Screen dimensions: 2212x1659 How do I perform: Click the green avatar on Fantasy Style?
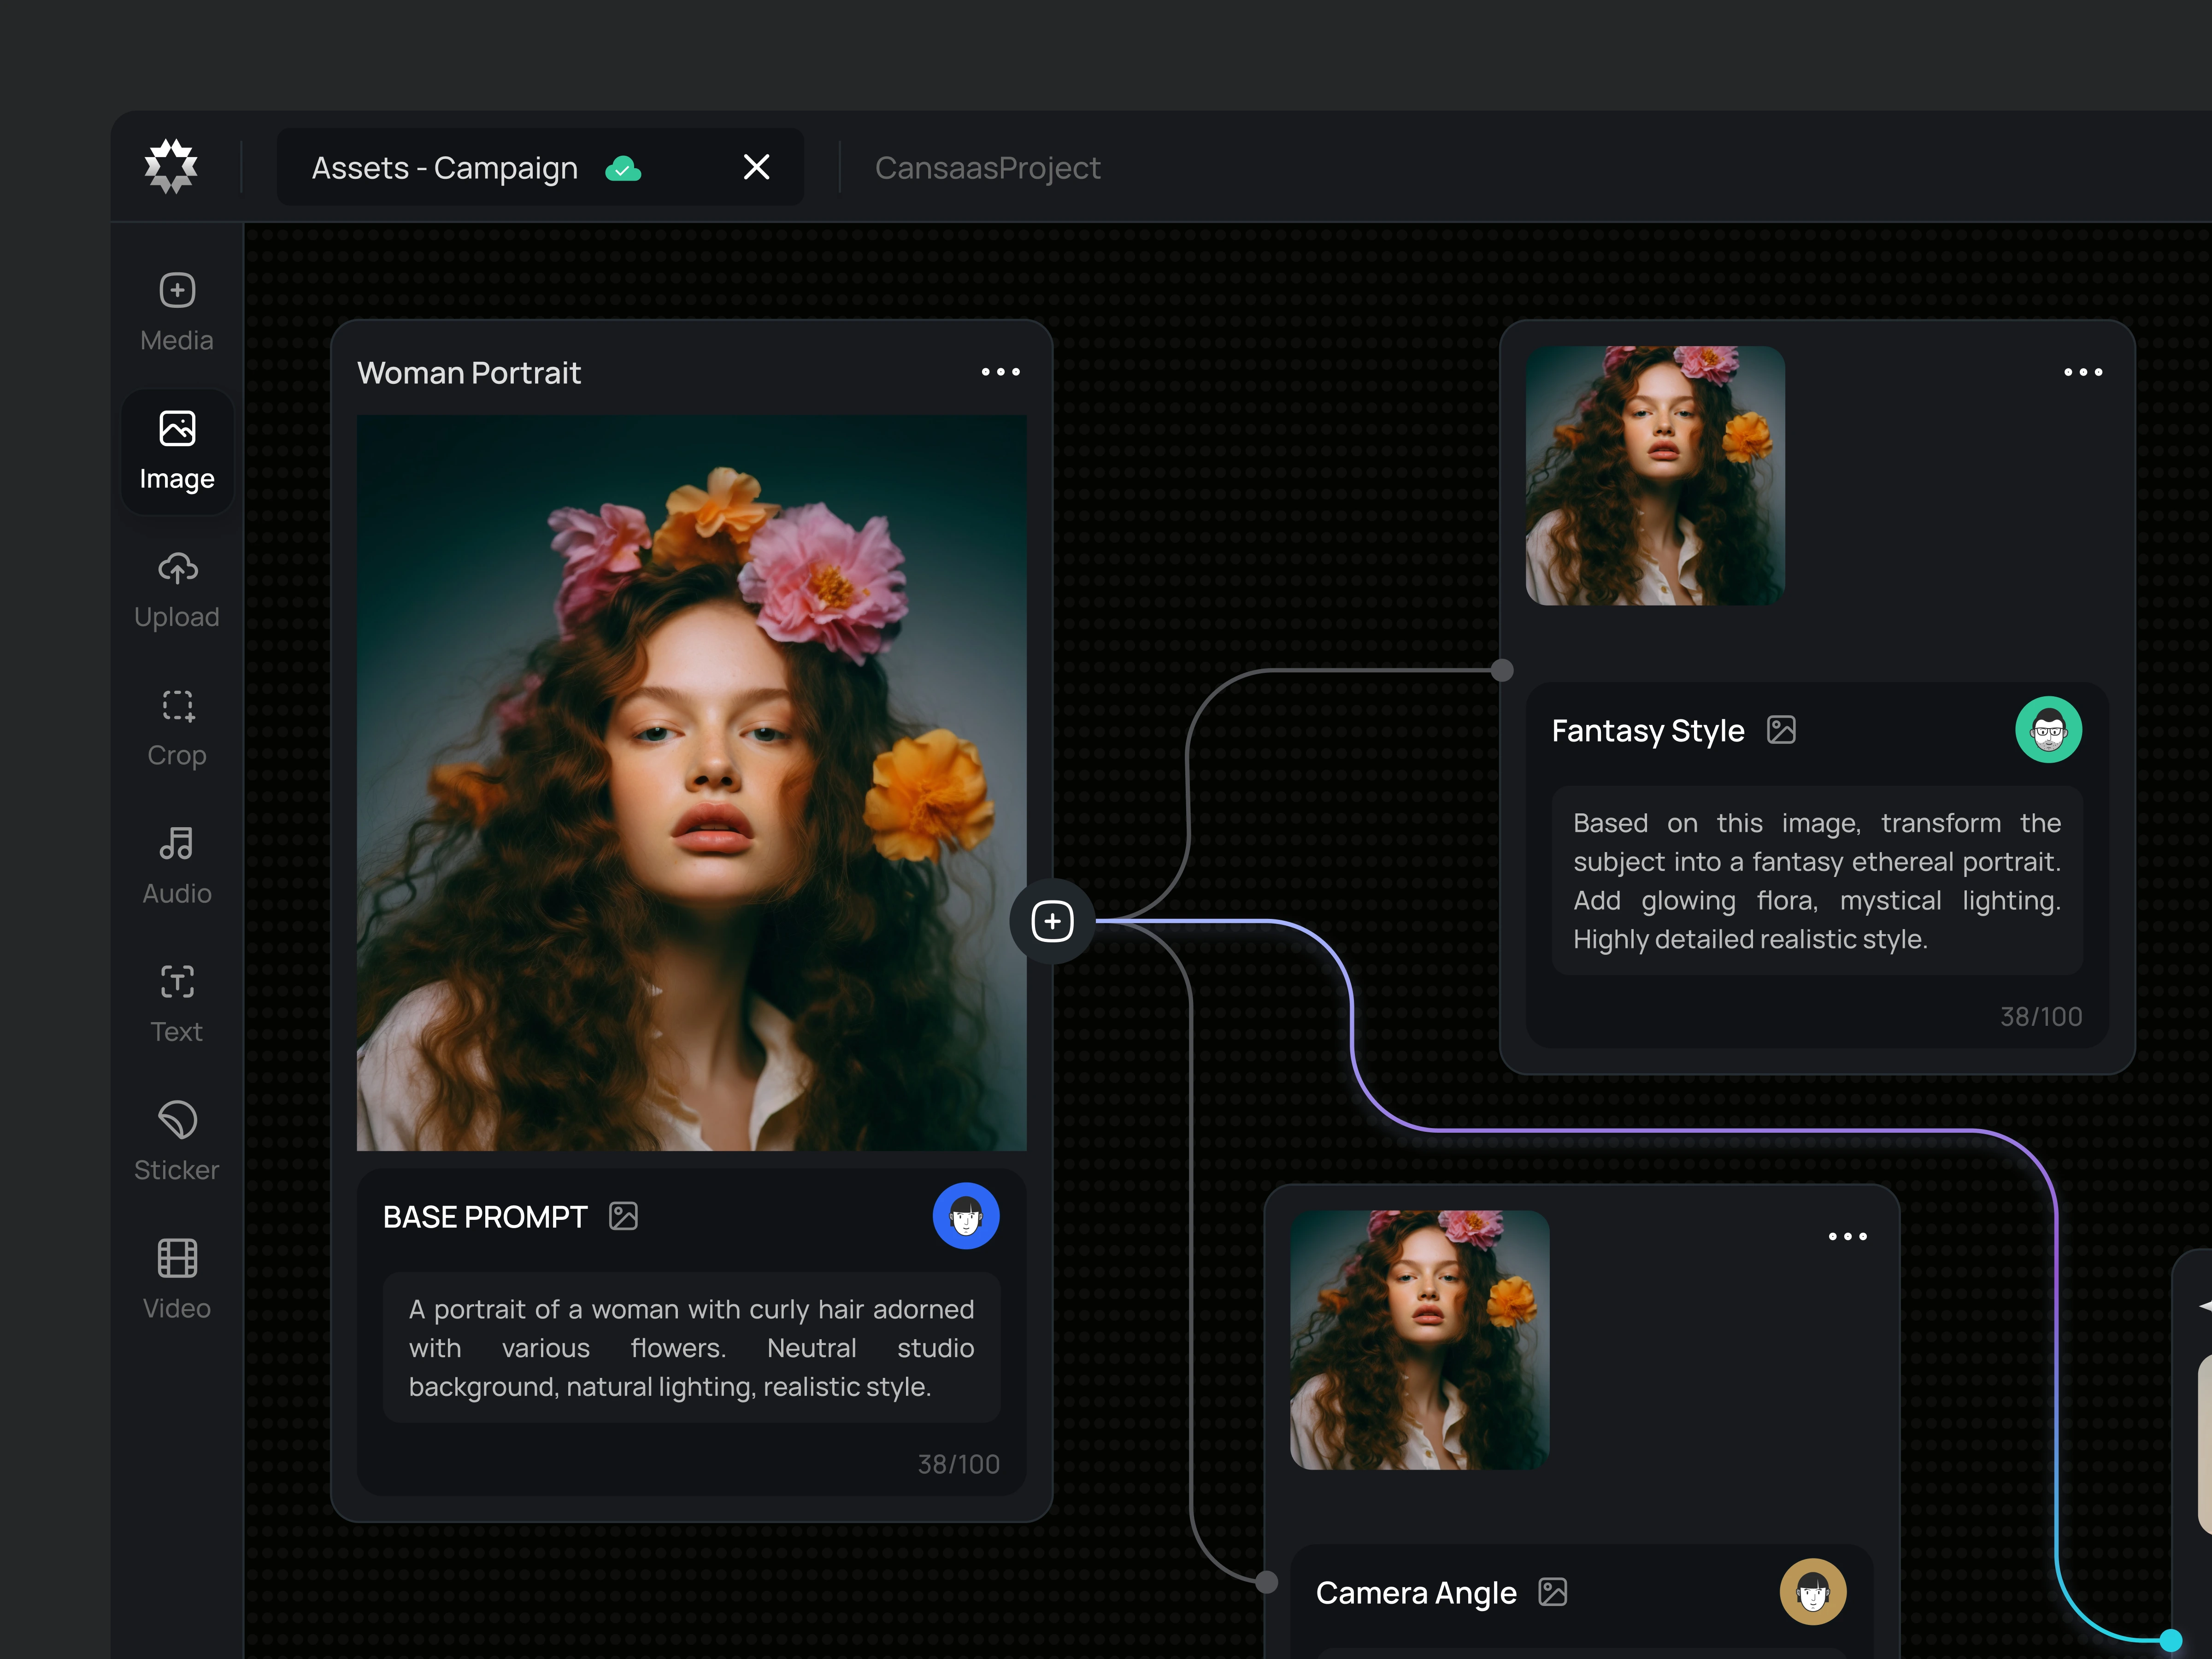(x=2048, y=730)
